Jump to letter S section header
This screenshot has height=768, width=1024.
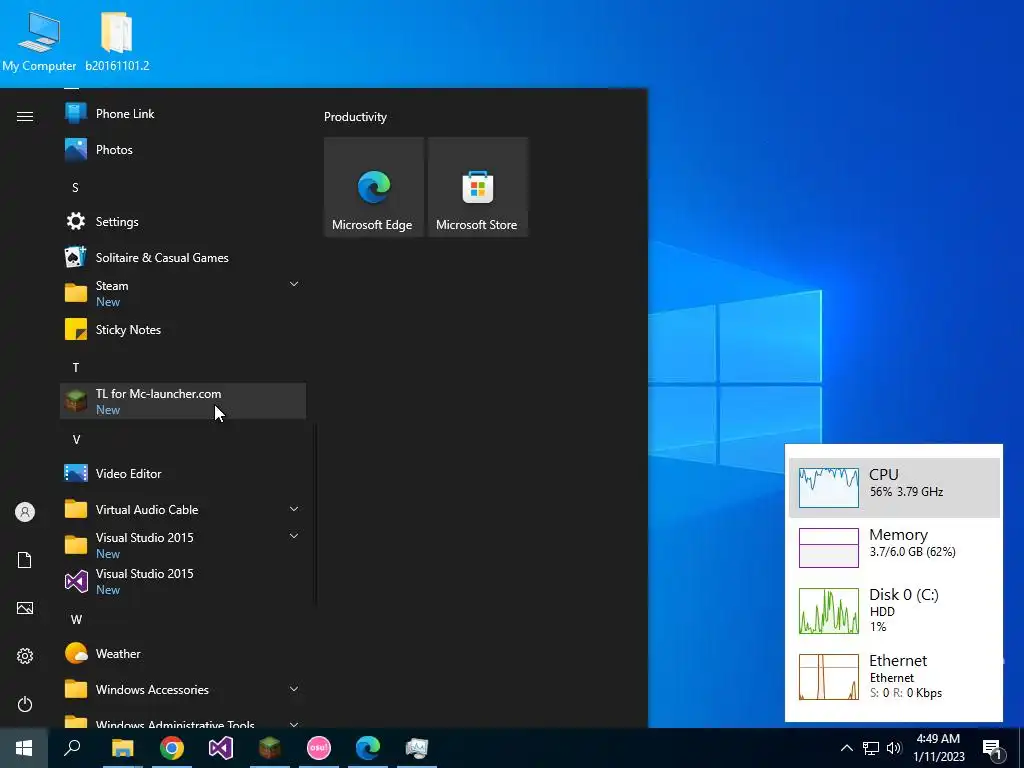point(75,187)
